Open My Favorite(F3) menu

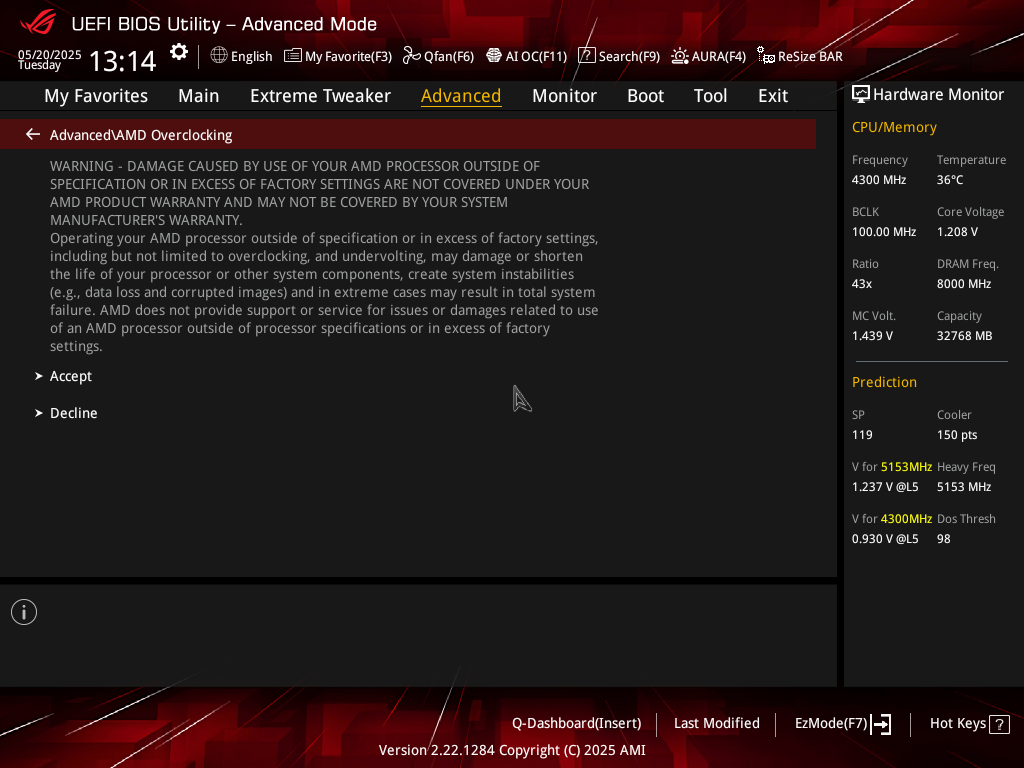coord(348,56)
